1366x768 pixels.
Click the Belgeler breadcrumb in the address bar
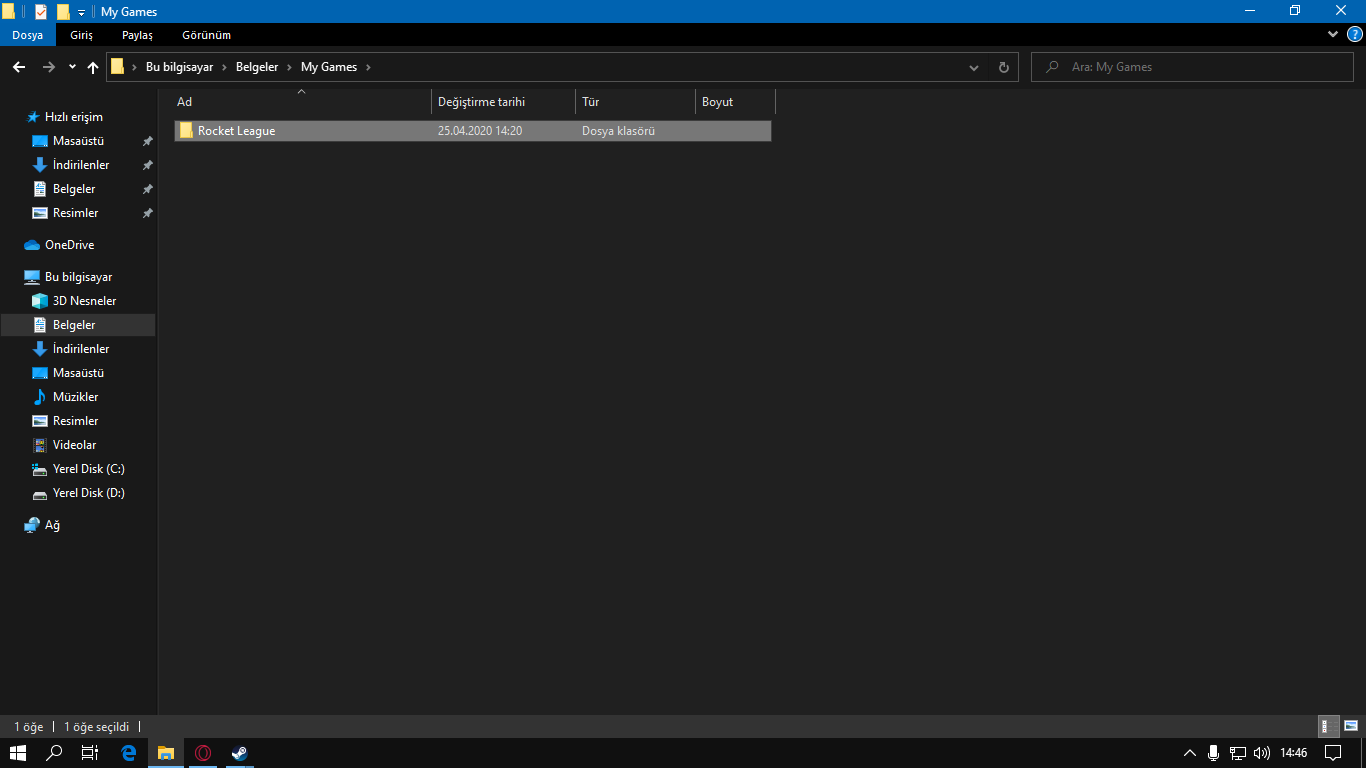pos(257,67)
